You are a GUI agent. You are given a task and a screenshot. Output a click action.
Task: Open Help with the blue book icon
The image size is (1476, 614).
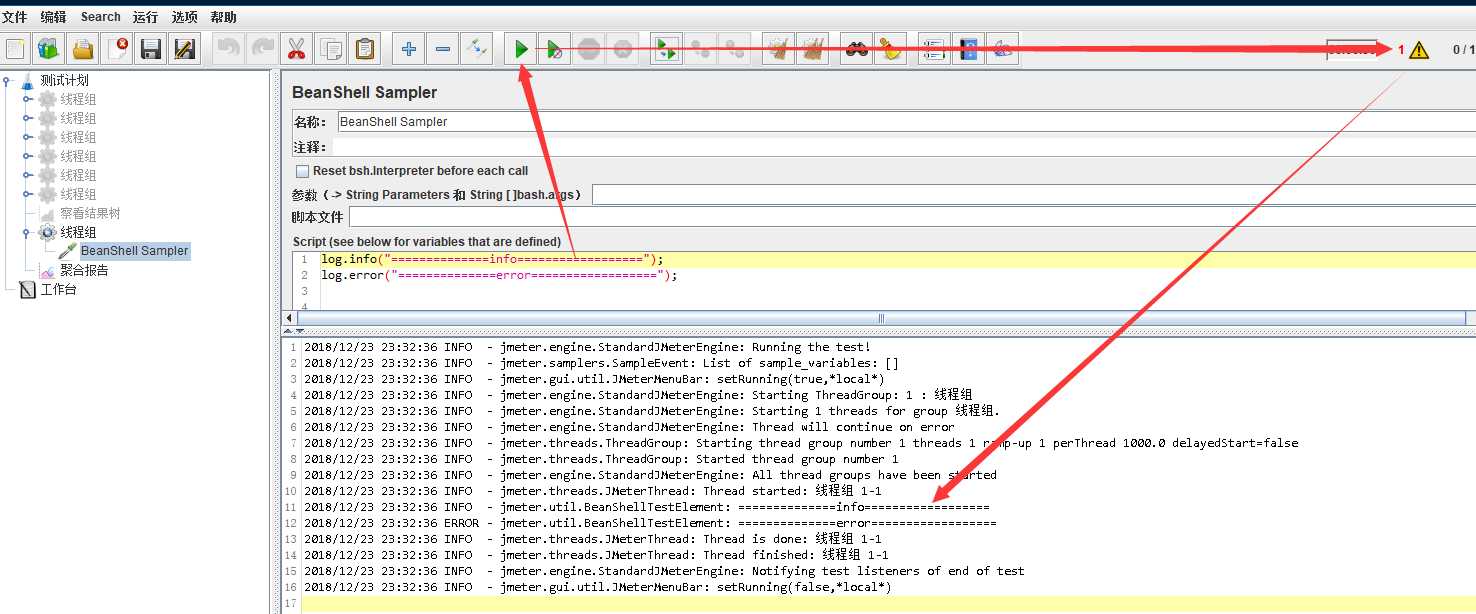coord(968,49)
